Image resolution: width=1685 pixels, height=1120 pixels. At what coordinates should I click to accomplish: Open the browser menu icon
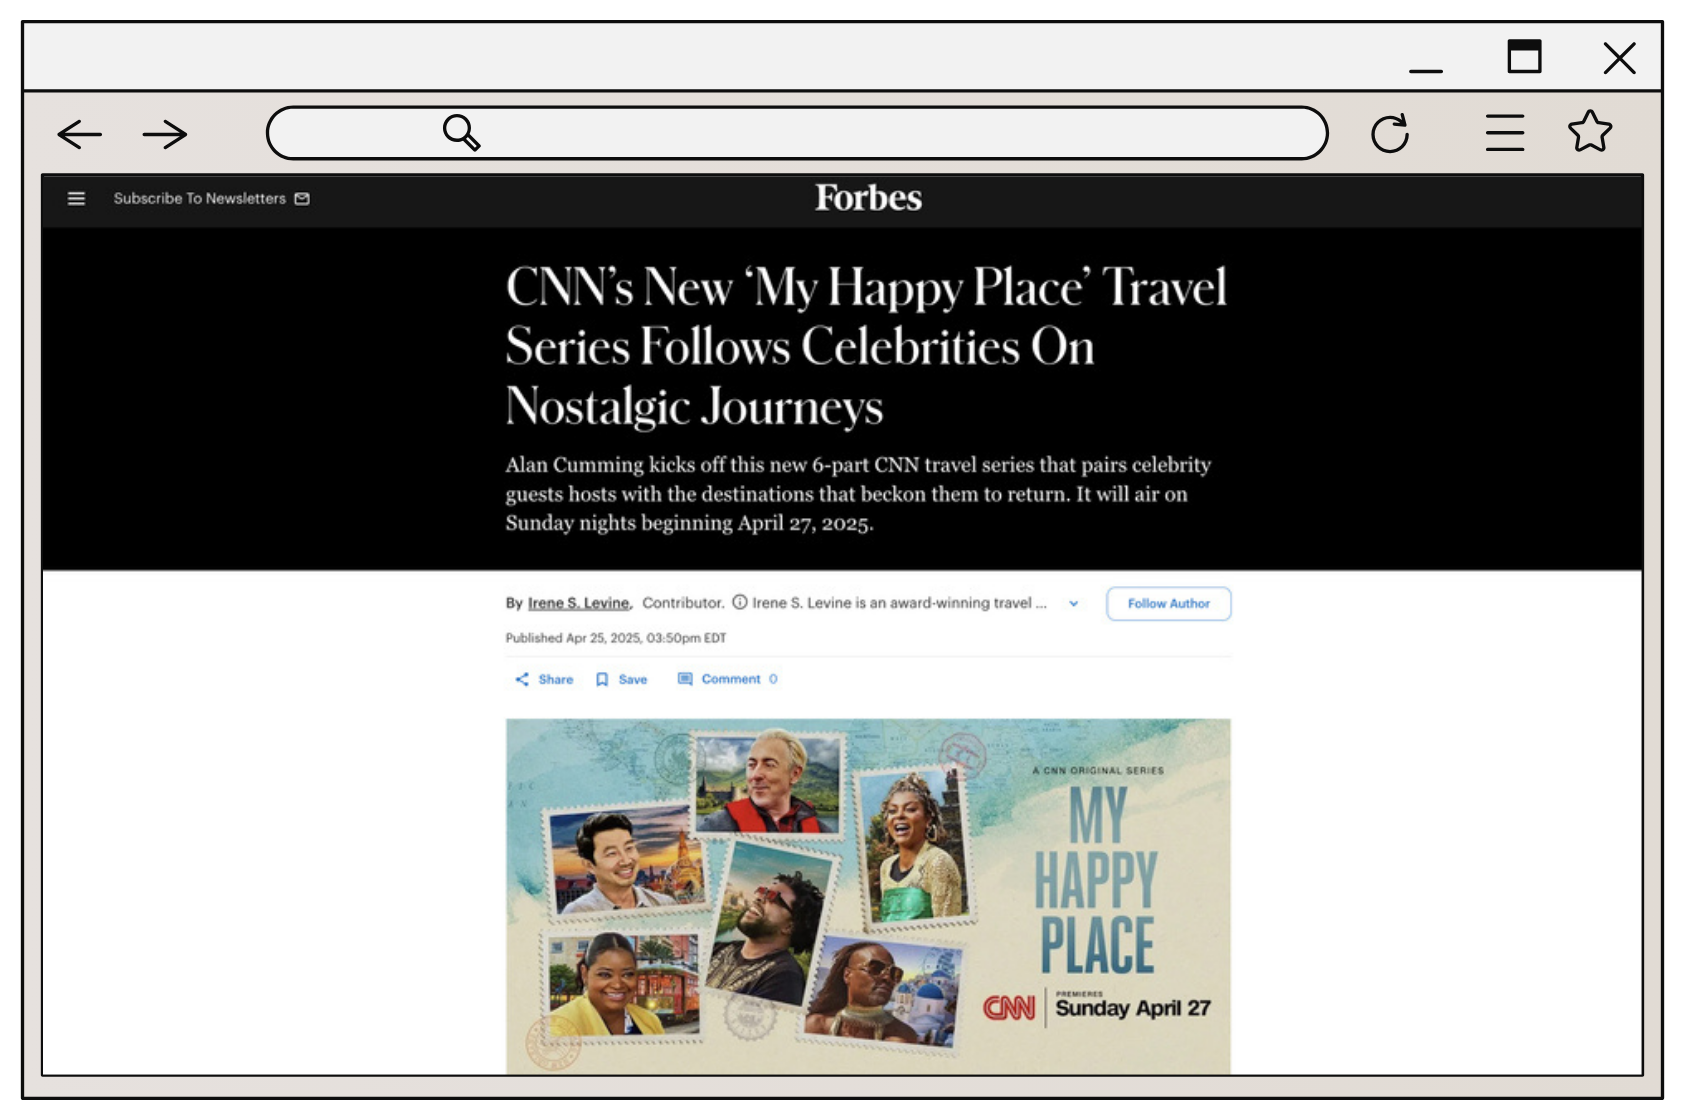tap(1503, 131)
